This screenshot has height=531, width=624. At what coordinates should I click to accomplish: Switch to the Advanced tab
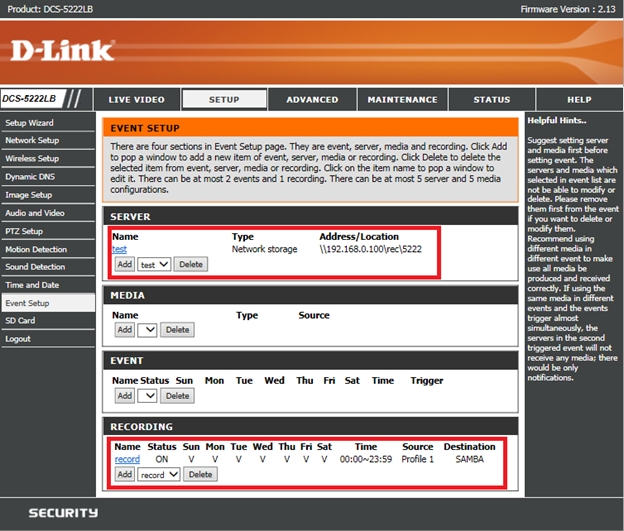(x=312, y=100)
